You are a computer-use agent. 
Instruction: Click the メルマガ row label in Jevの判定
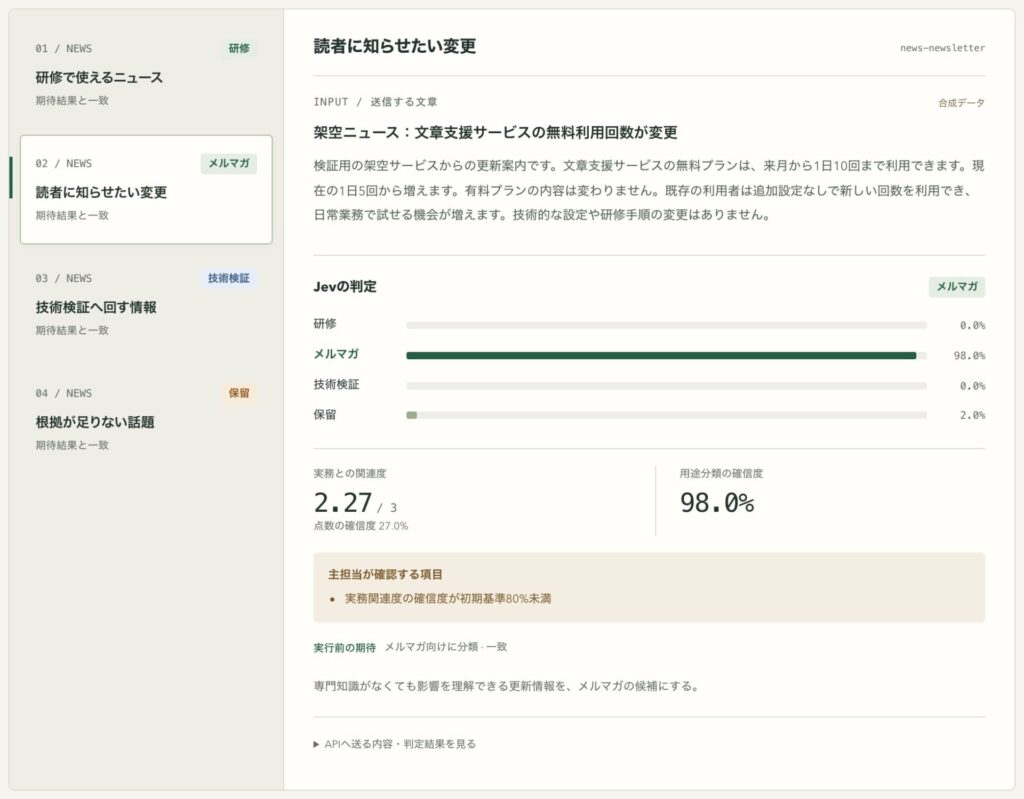[336, 353]
